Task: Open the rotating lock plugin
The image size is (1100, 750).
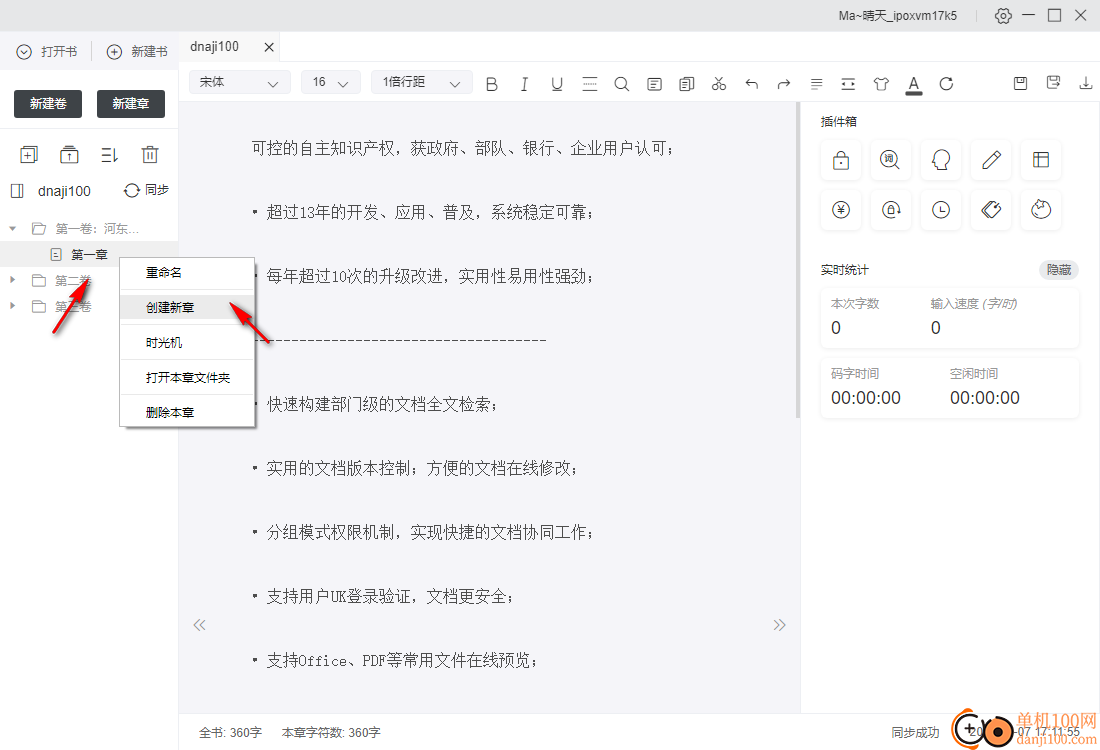Action: coord(890,210)
